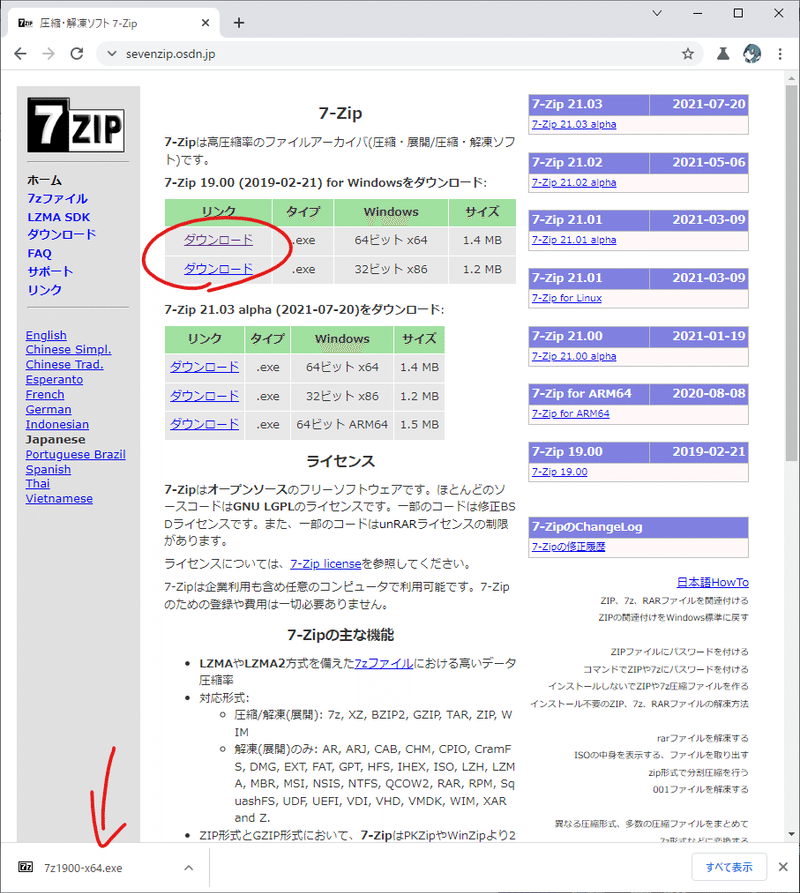Switch language to Indonesian
The image size is (800, 893).
coord(57,424)
